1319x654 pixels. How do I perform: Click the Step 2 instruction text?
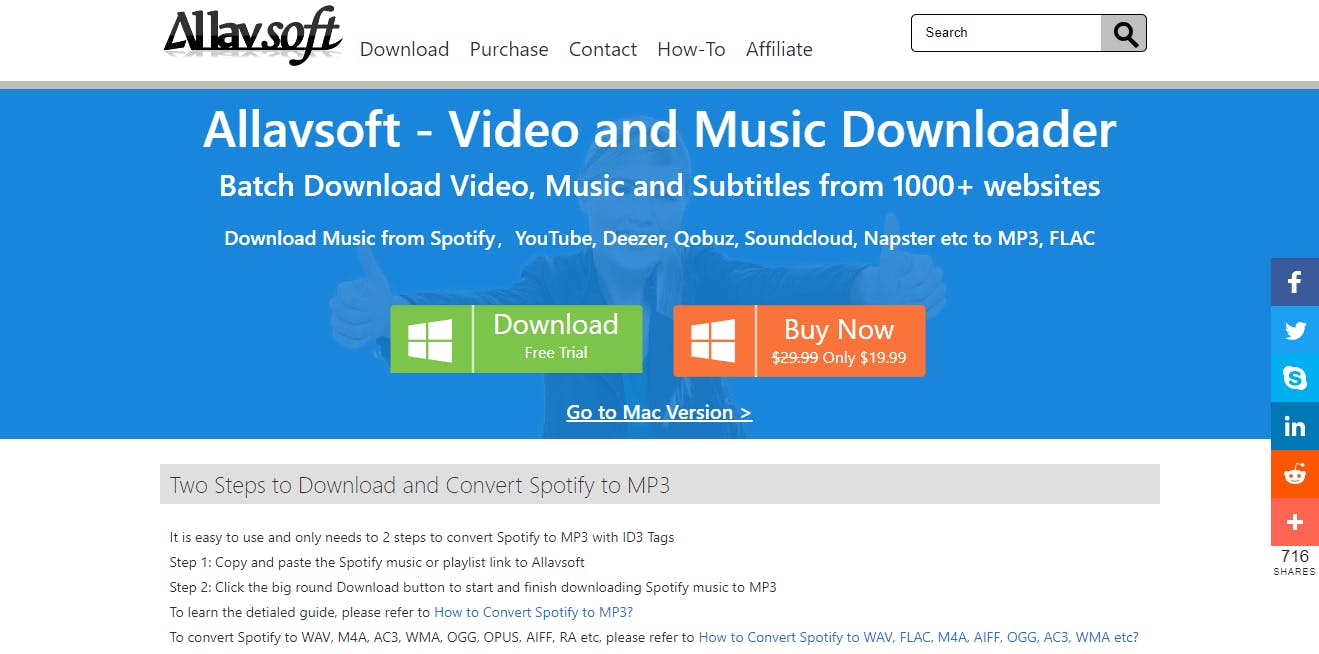[x=473, y=587]
